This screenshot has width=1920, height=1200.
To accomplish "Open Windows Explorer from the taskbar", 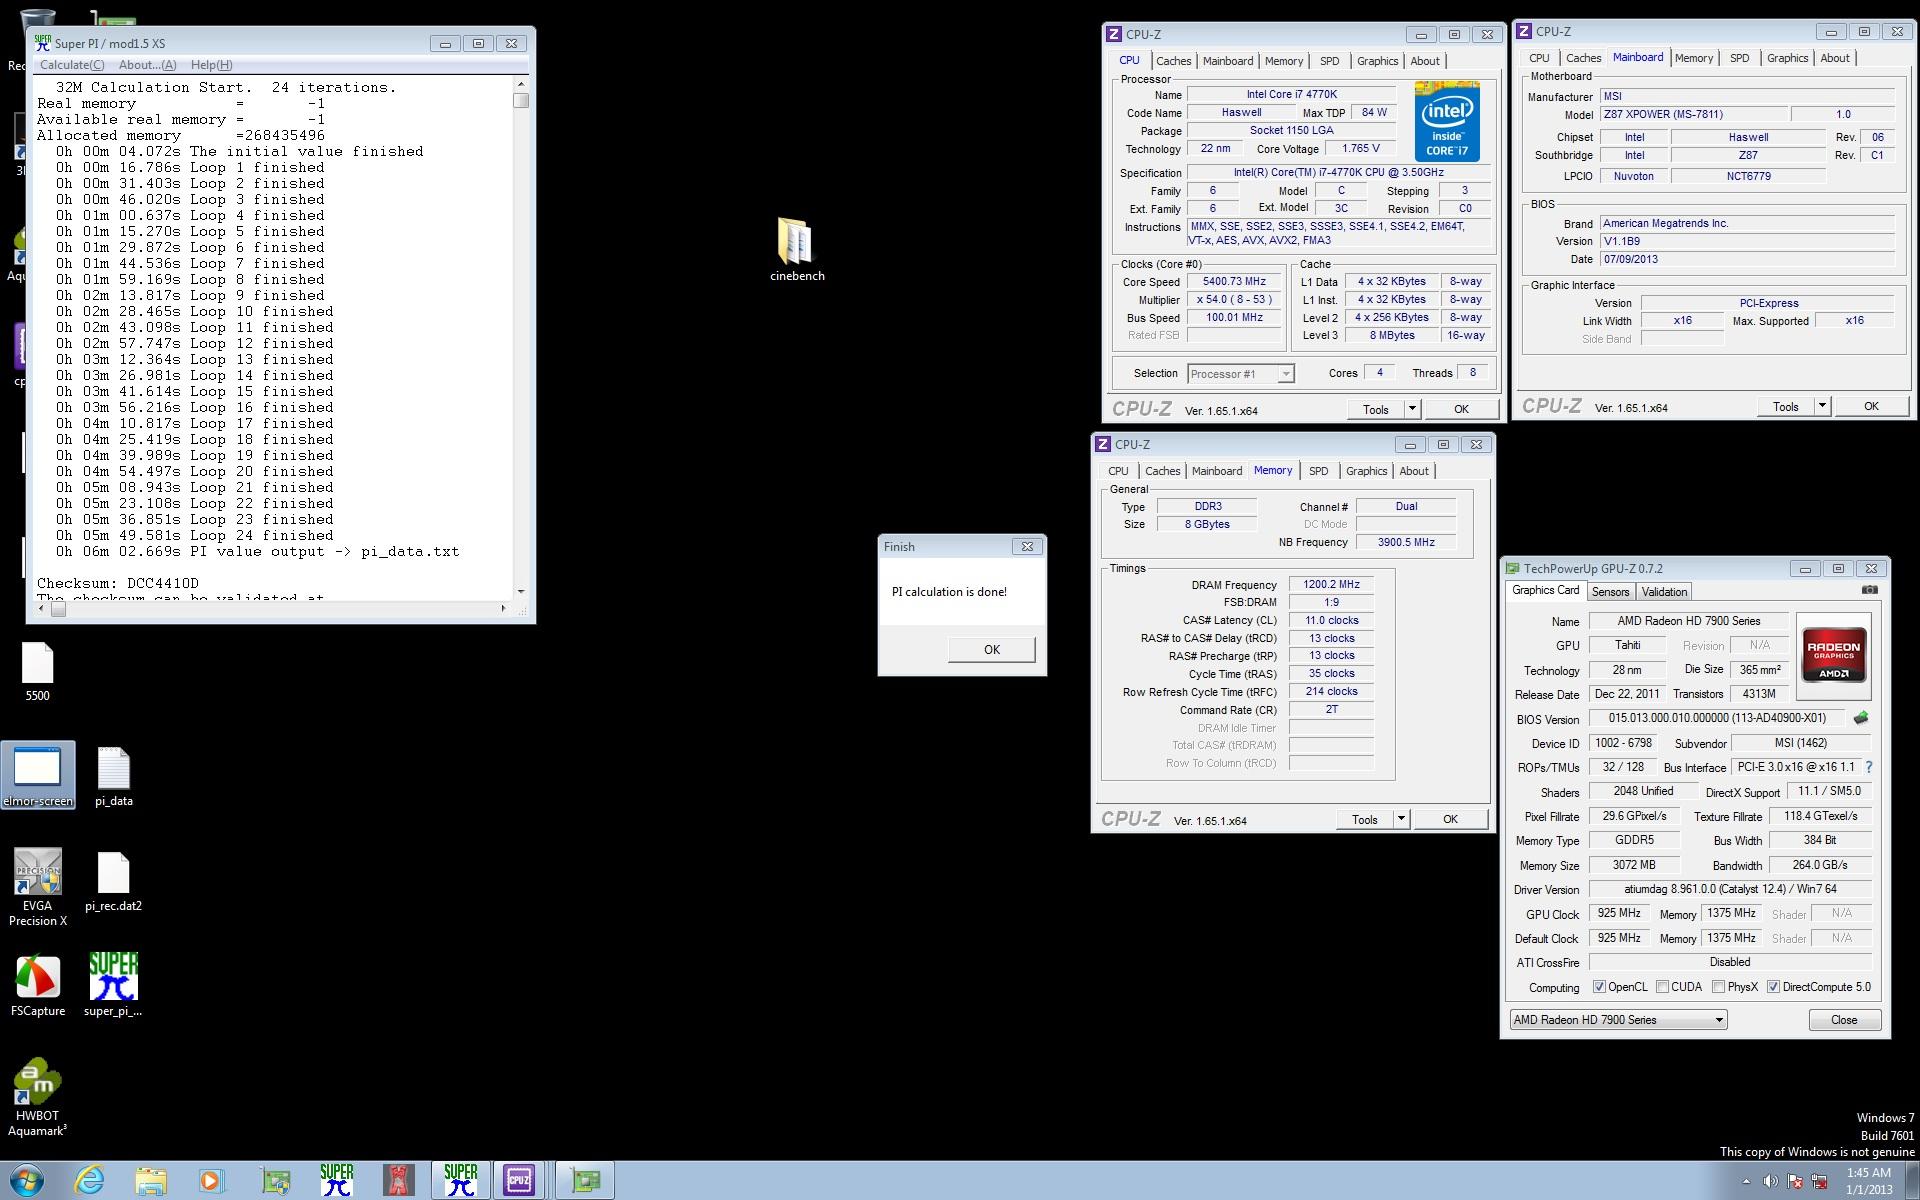I will click(x=151, y=1181).
